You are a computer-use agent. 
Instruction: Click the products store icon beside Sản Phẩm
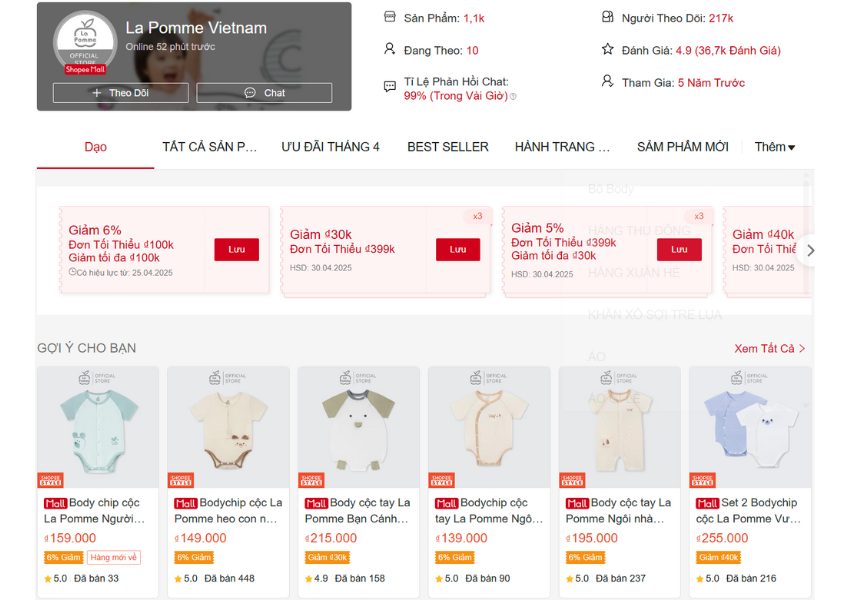[390, 17]
